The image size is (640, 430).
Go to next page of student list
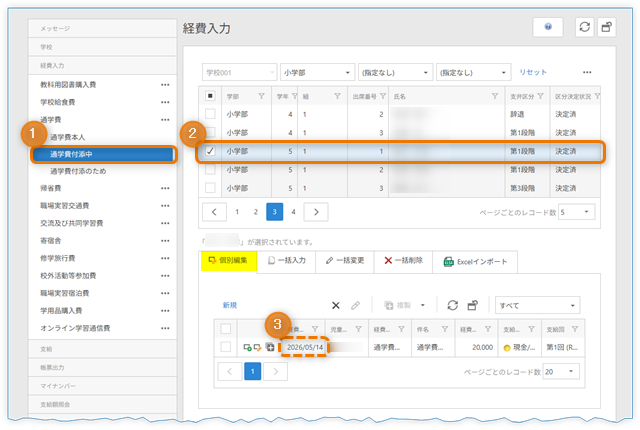316,212
